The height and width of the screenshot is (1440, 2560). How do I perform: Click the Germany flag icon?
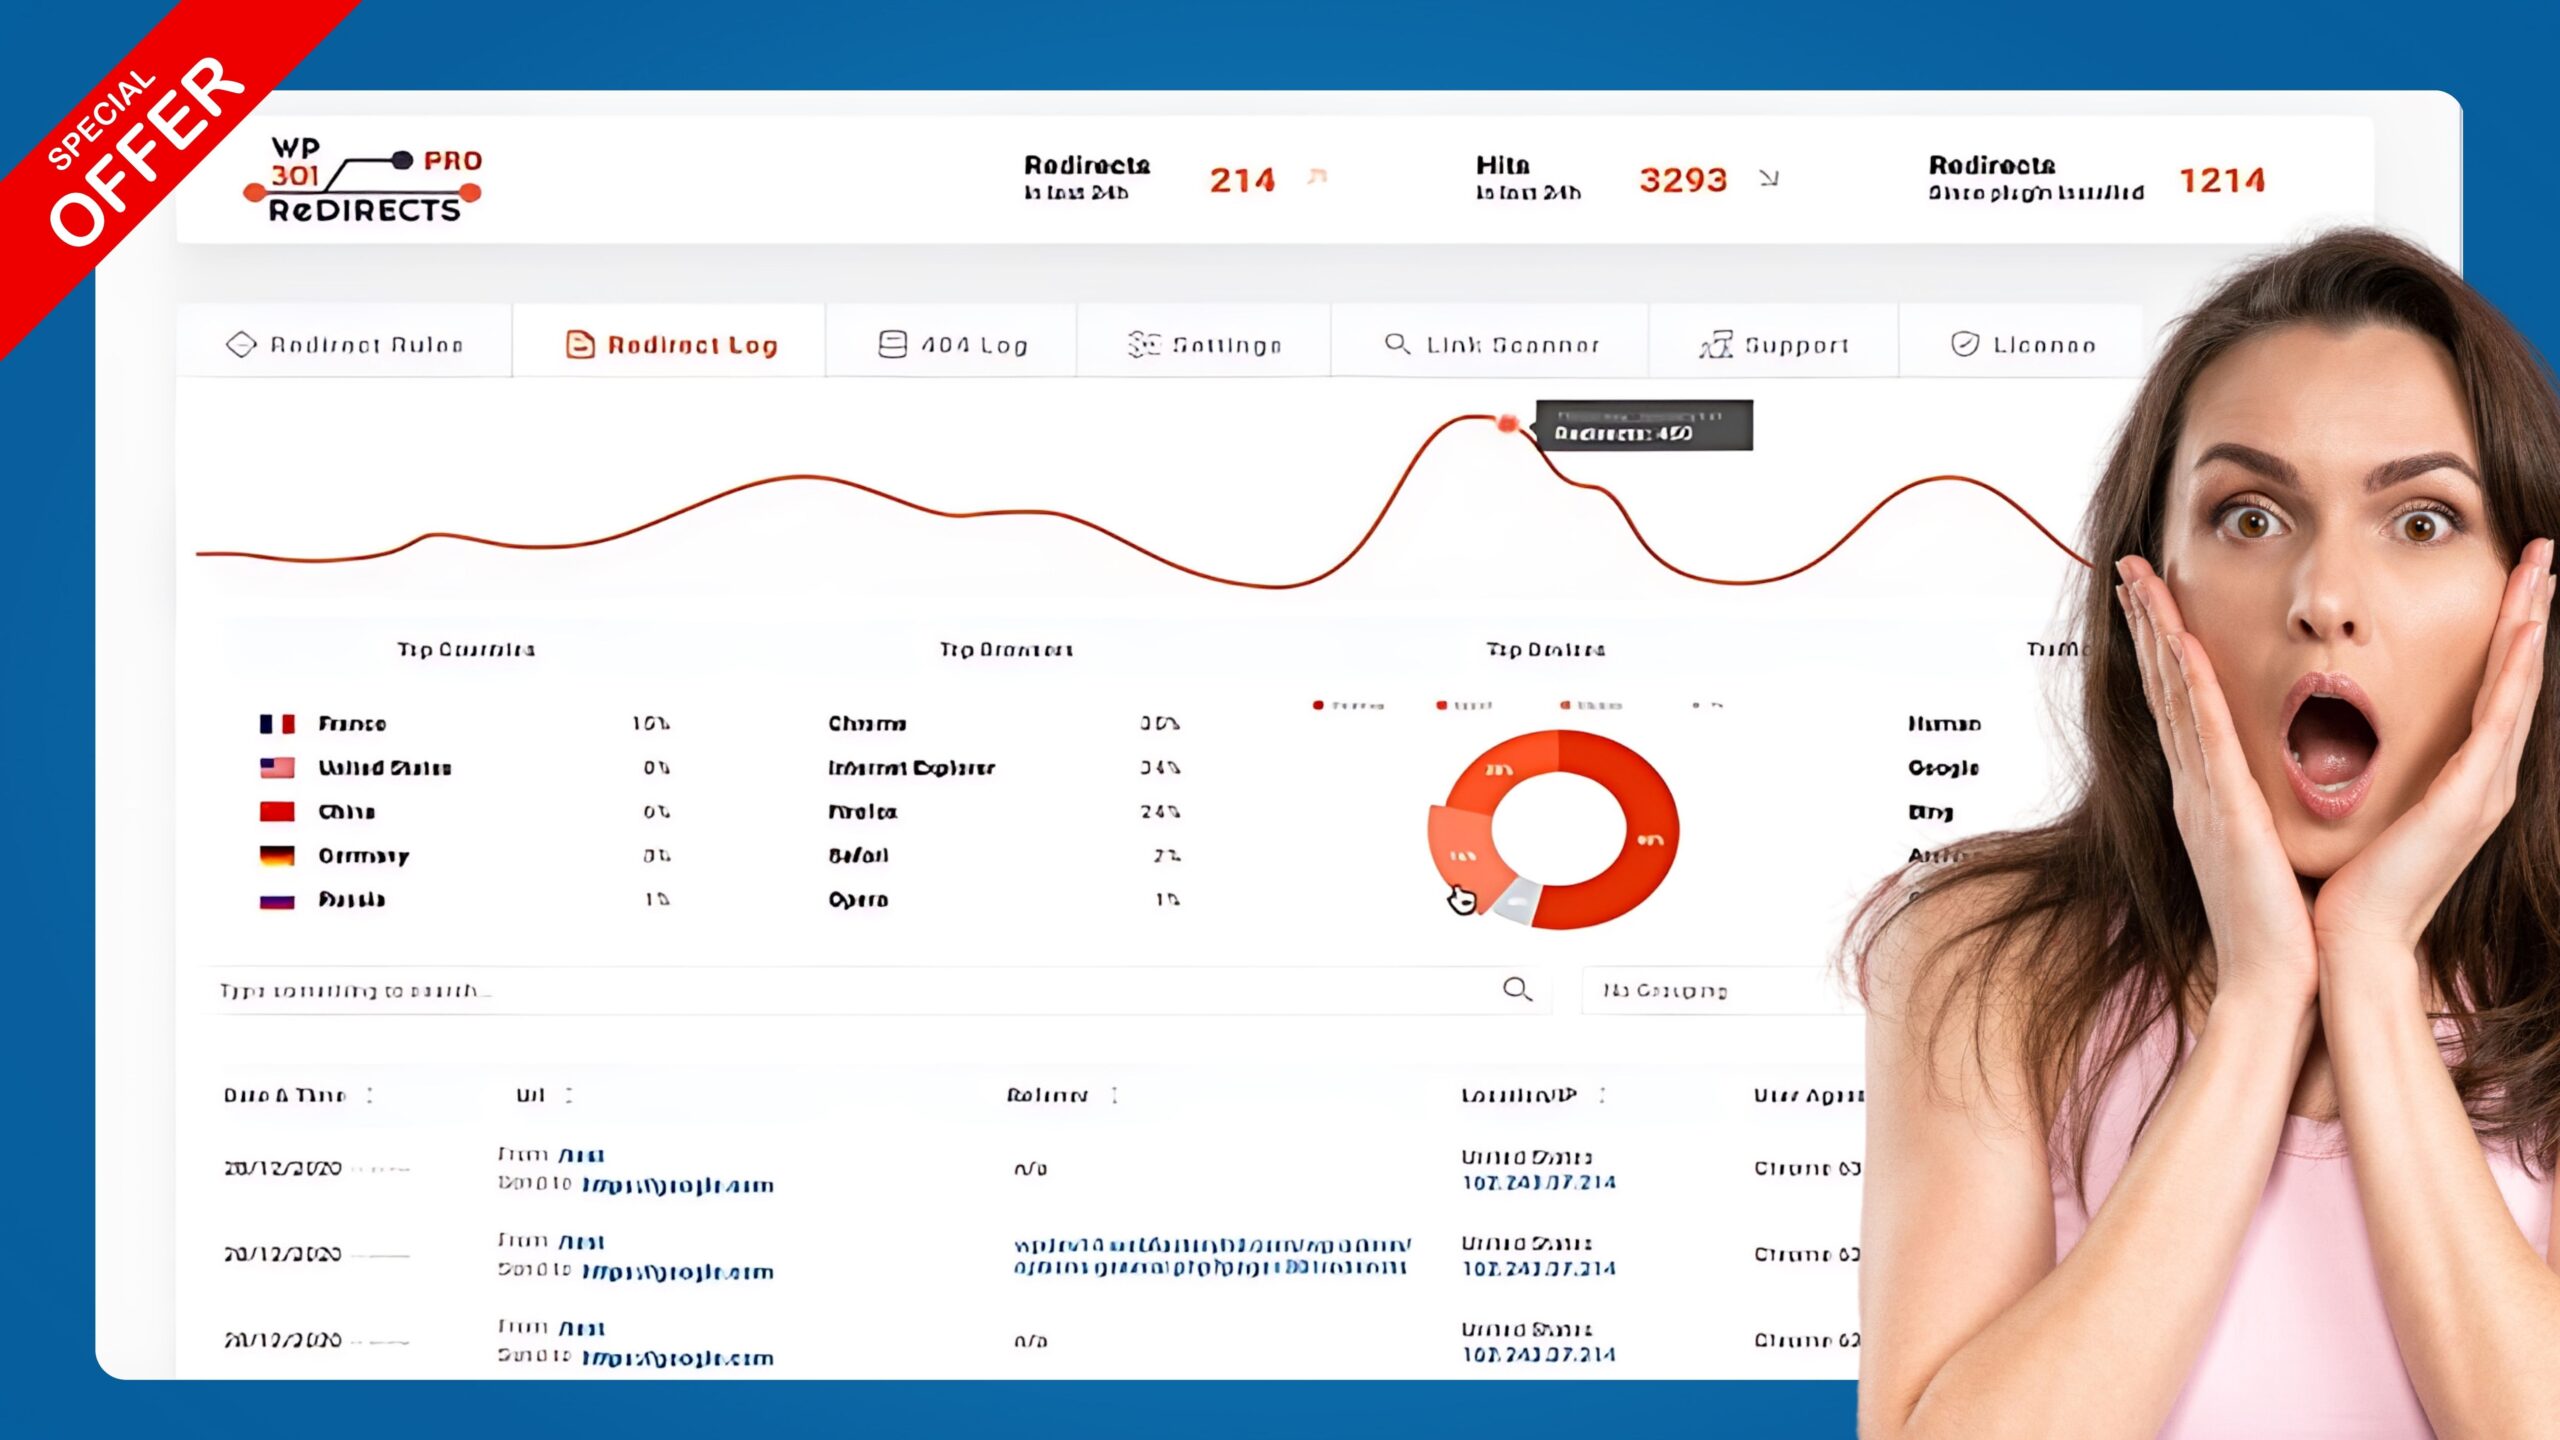(277, 855)
